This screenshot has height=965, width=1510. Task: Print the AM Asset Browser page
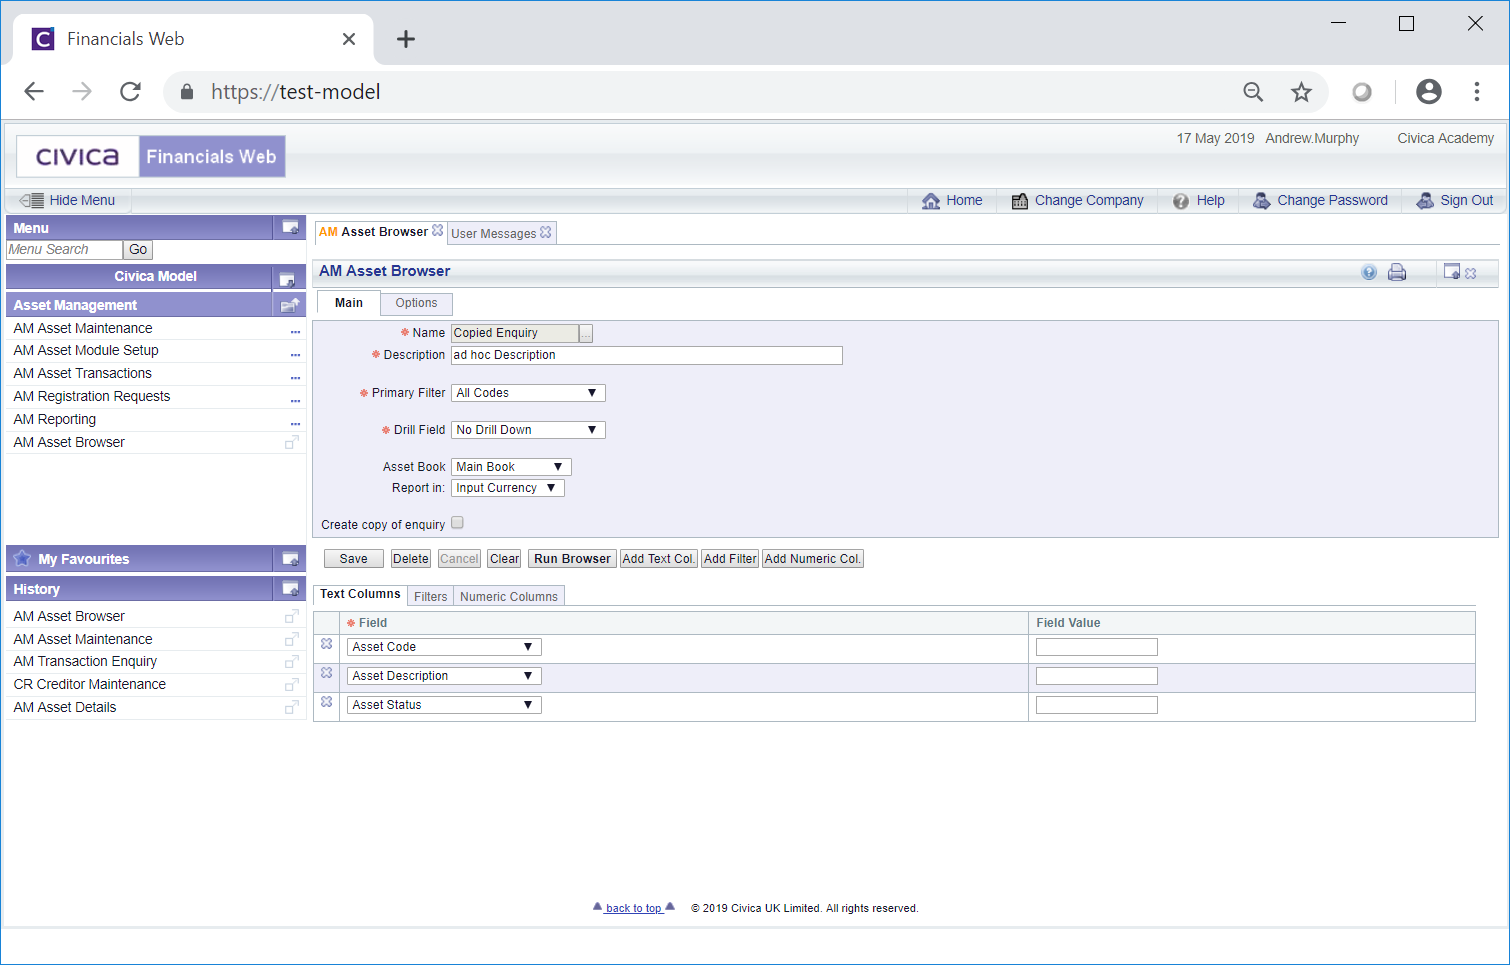(1397, 272)
